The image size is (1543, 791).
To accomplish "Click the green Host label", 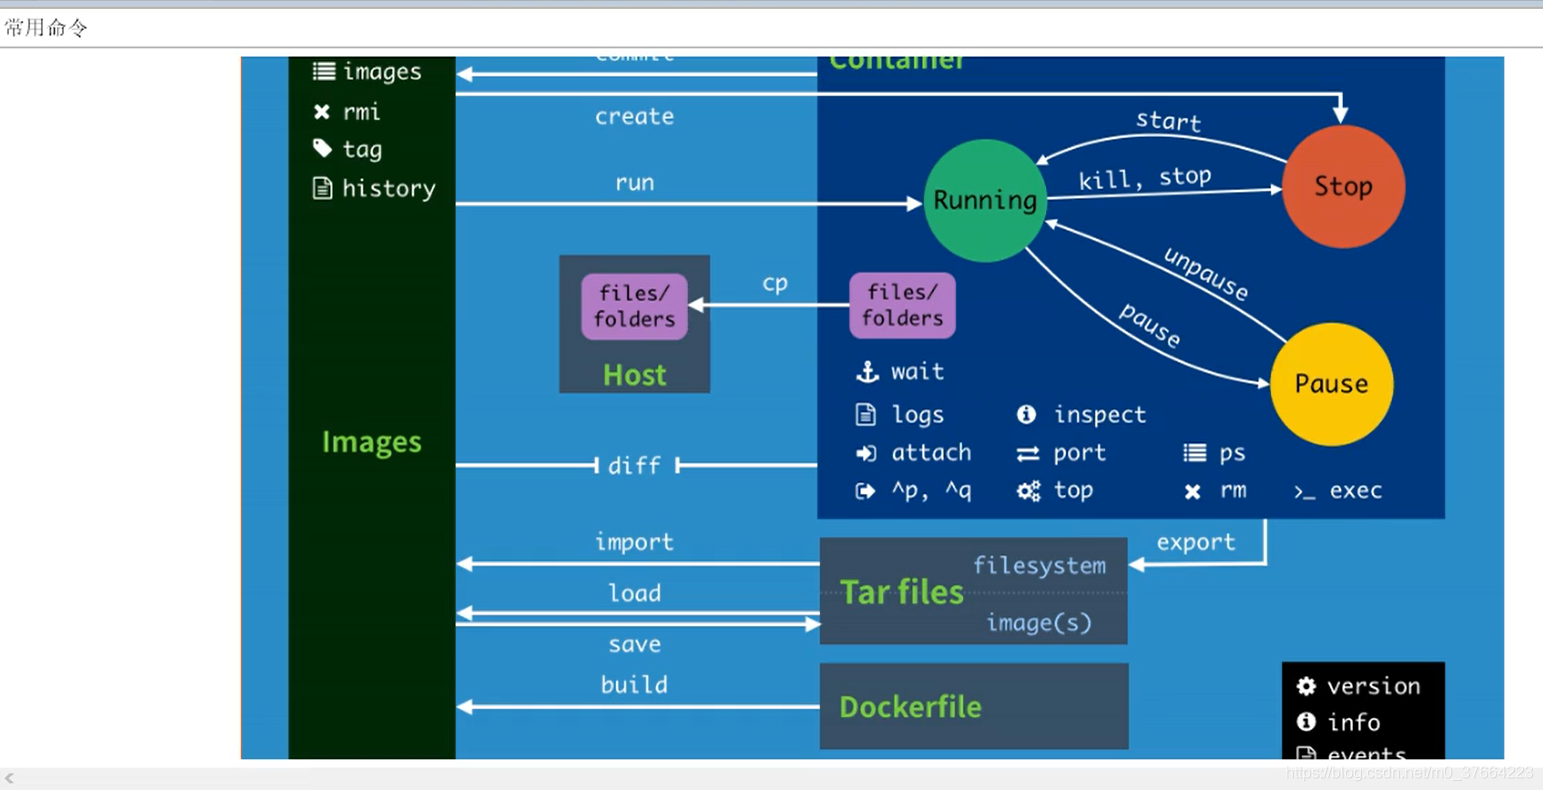I will click(x=634, y=375).
